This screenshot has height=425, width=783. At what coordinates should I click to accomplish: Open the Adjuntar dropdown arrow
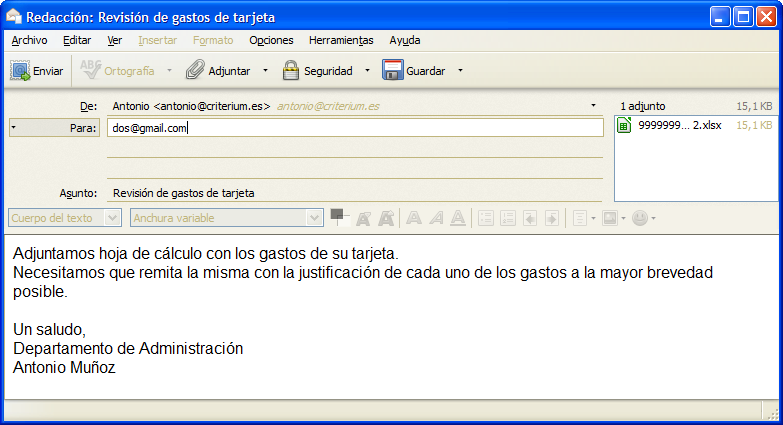coord(265,70)
